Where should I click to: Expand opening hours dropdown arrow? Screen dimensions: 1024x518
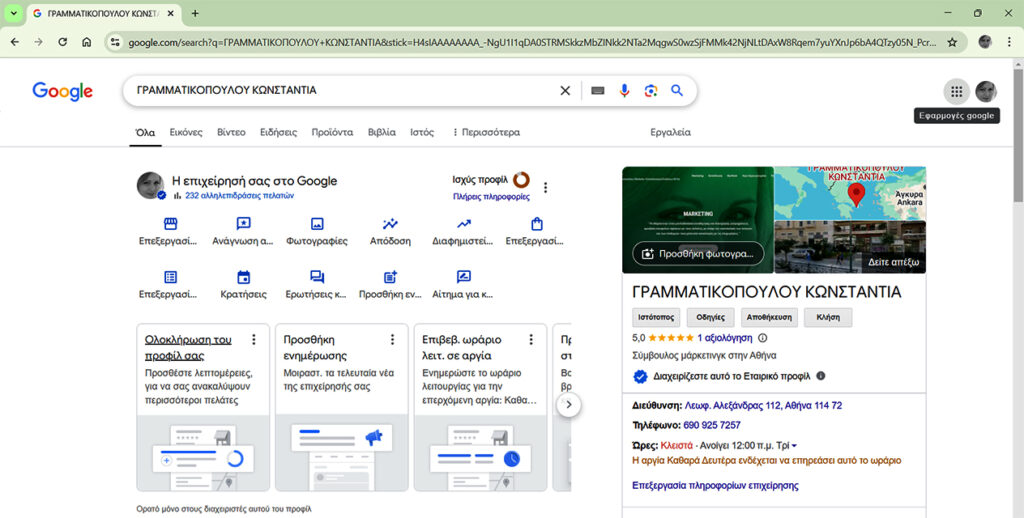(794, 445)
